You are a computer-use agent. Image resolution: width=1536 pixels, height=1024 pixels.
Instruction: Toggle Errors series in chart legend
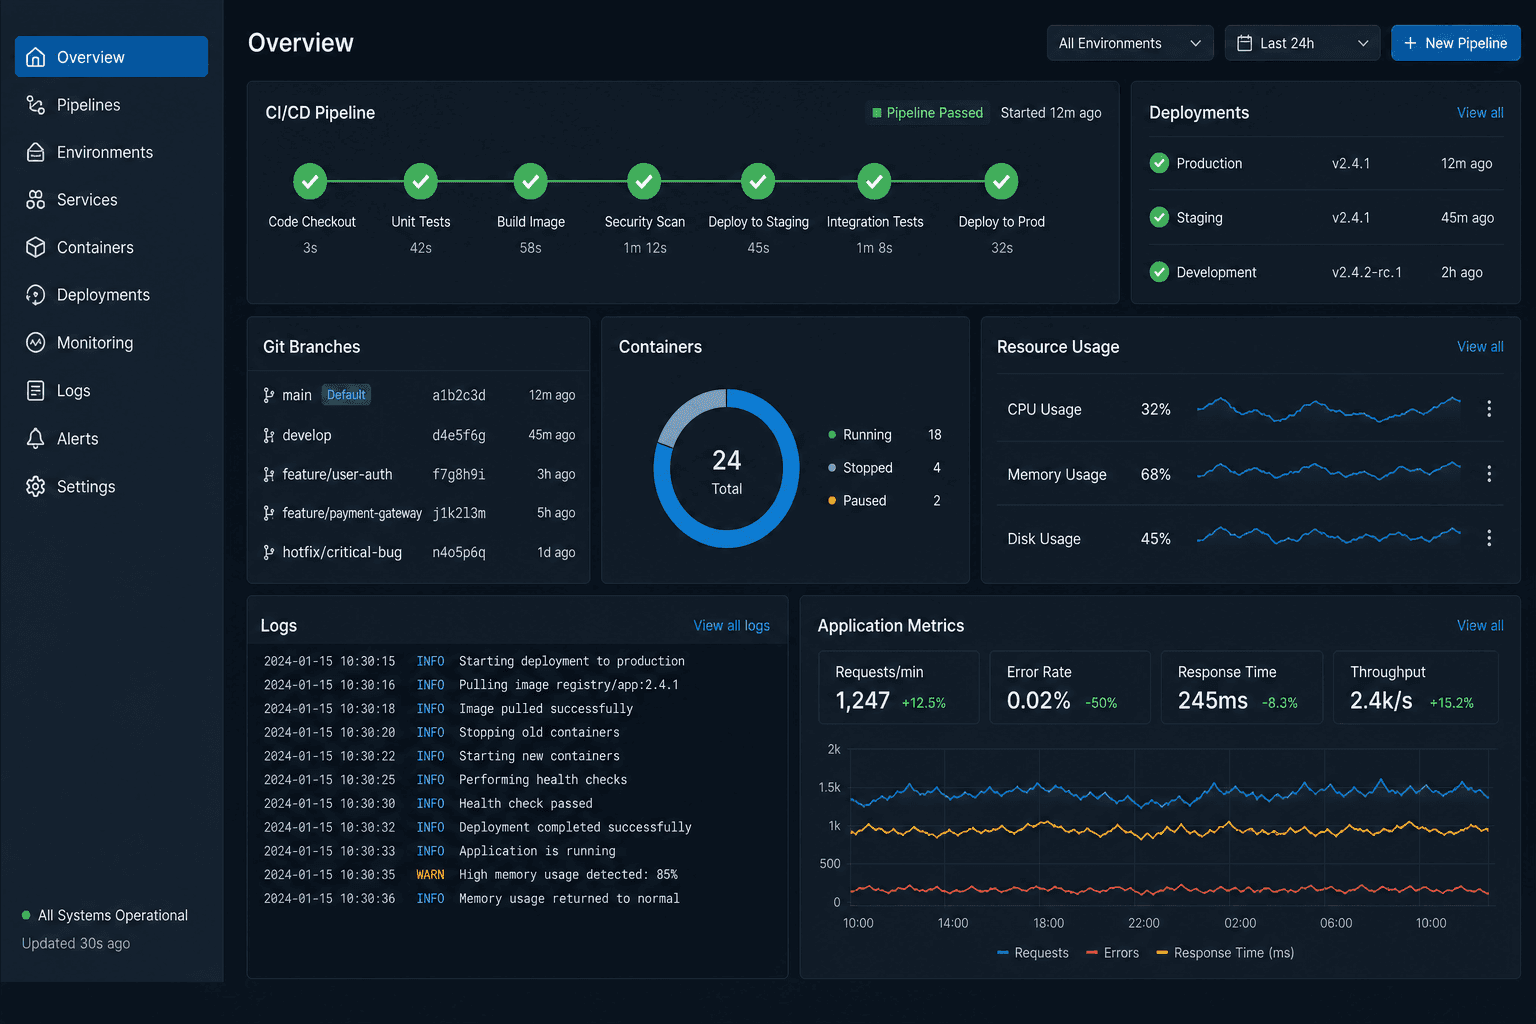(1113, 953)
